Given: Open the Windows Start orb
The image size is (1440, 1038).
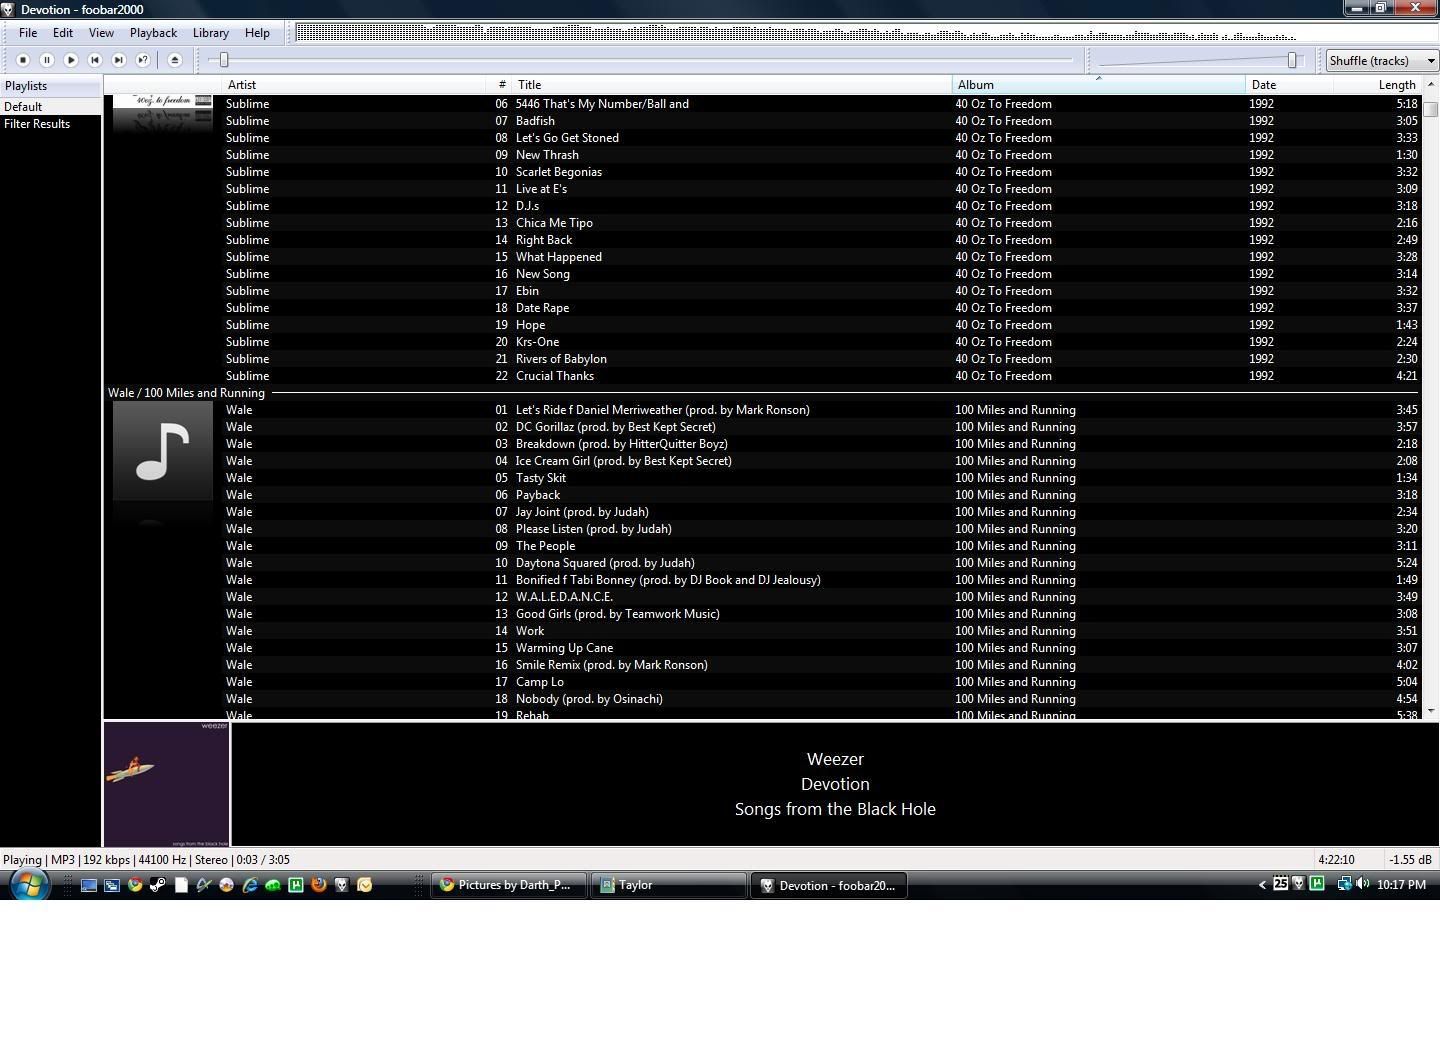Looking at the screenshot, I should [x=29, y=885].
